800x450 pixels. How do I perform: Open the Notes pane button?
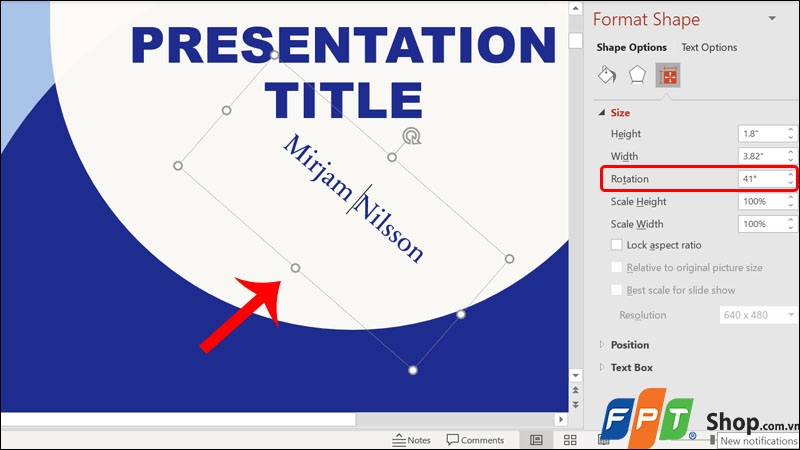pos(411,440)
